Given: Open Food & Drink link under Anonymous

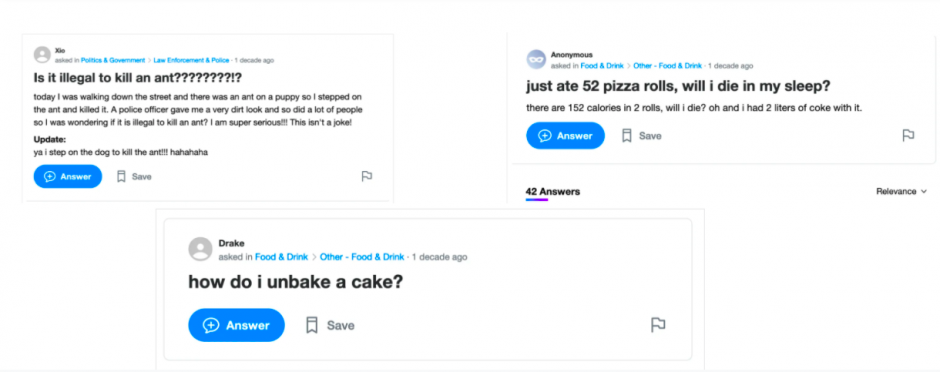Looking at the screenshot, I should [602, 66].
